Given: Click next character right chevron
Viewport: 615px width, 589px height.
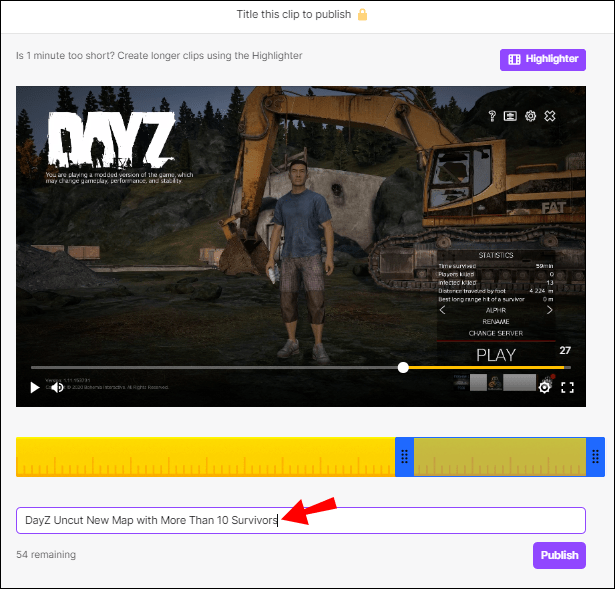Looking at the screenshot, I should 549,310.
